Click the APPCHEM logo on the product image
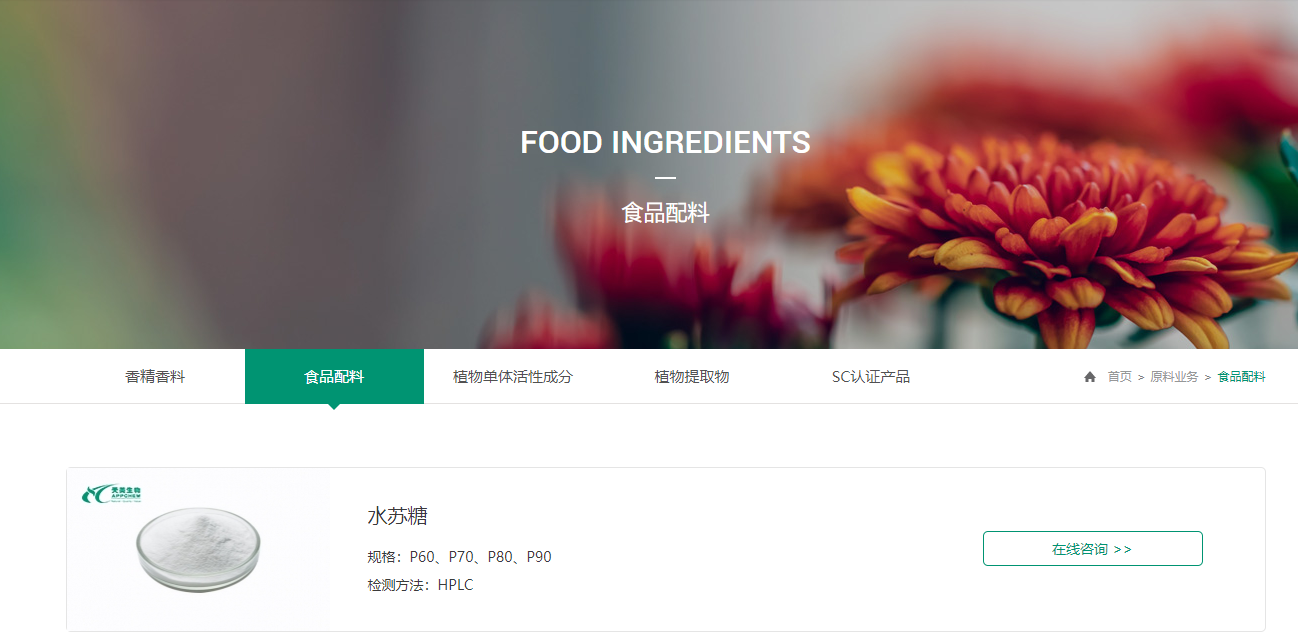 coord(112,494)
